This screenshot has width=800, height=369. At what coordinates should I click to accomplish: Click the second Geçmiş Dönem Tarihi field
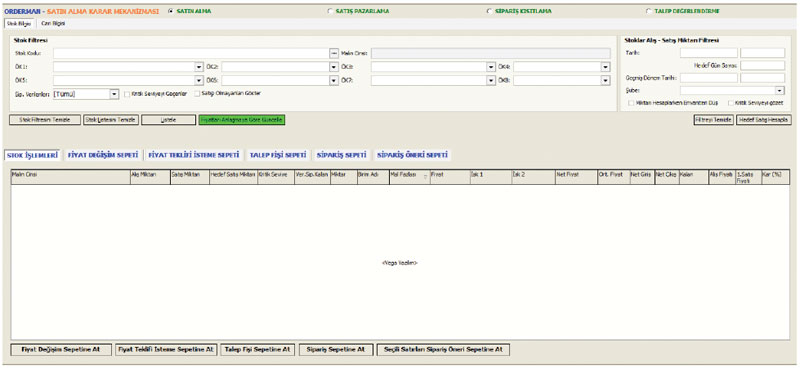(763, 78)
